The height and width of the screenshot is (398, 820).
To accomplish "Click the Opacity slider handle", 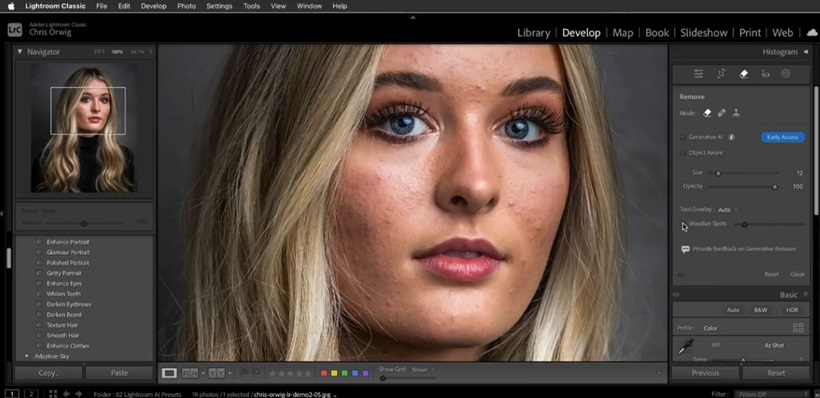I will click(x=775, y=187).
